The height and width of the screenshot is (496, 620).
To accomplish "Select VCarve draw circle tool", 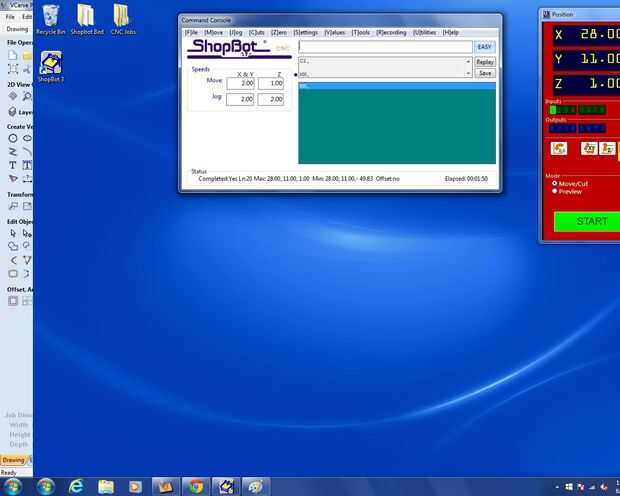I will click(13, 138).
